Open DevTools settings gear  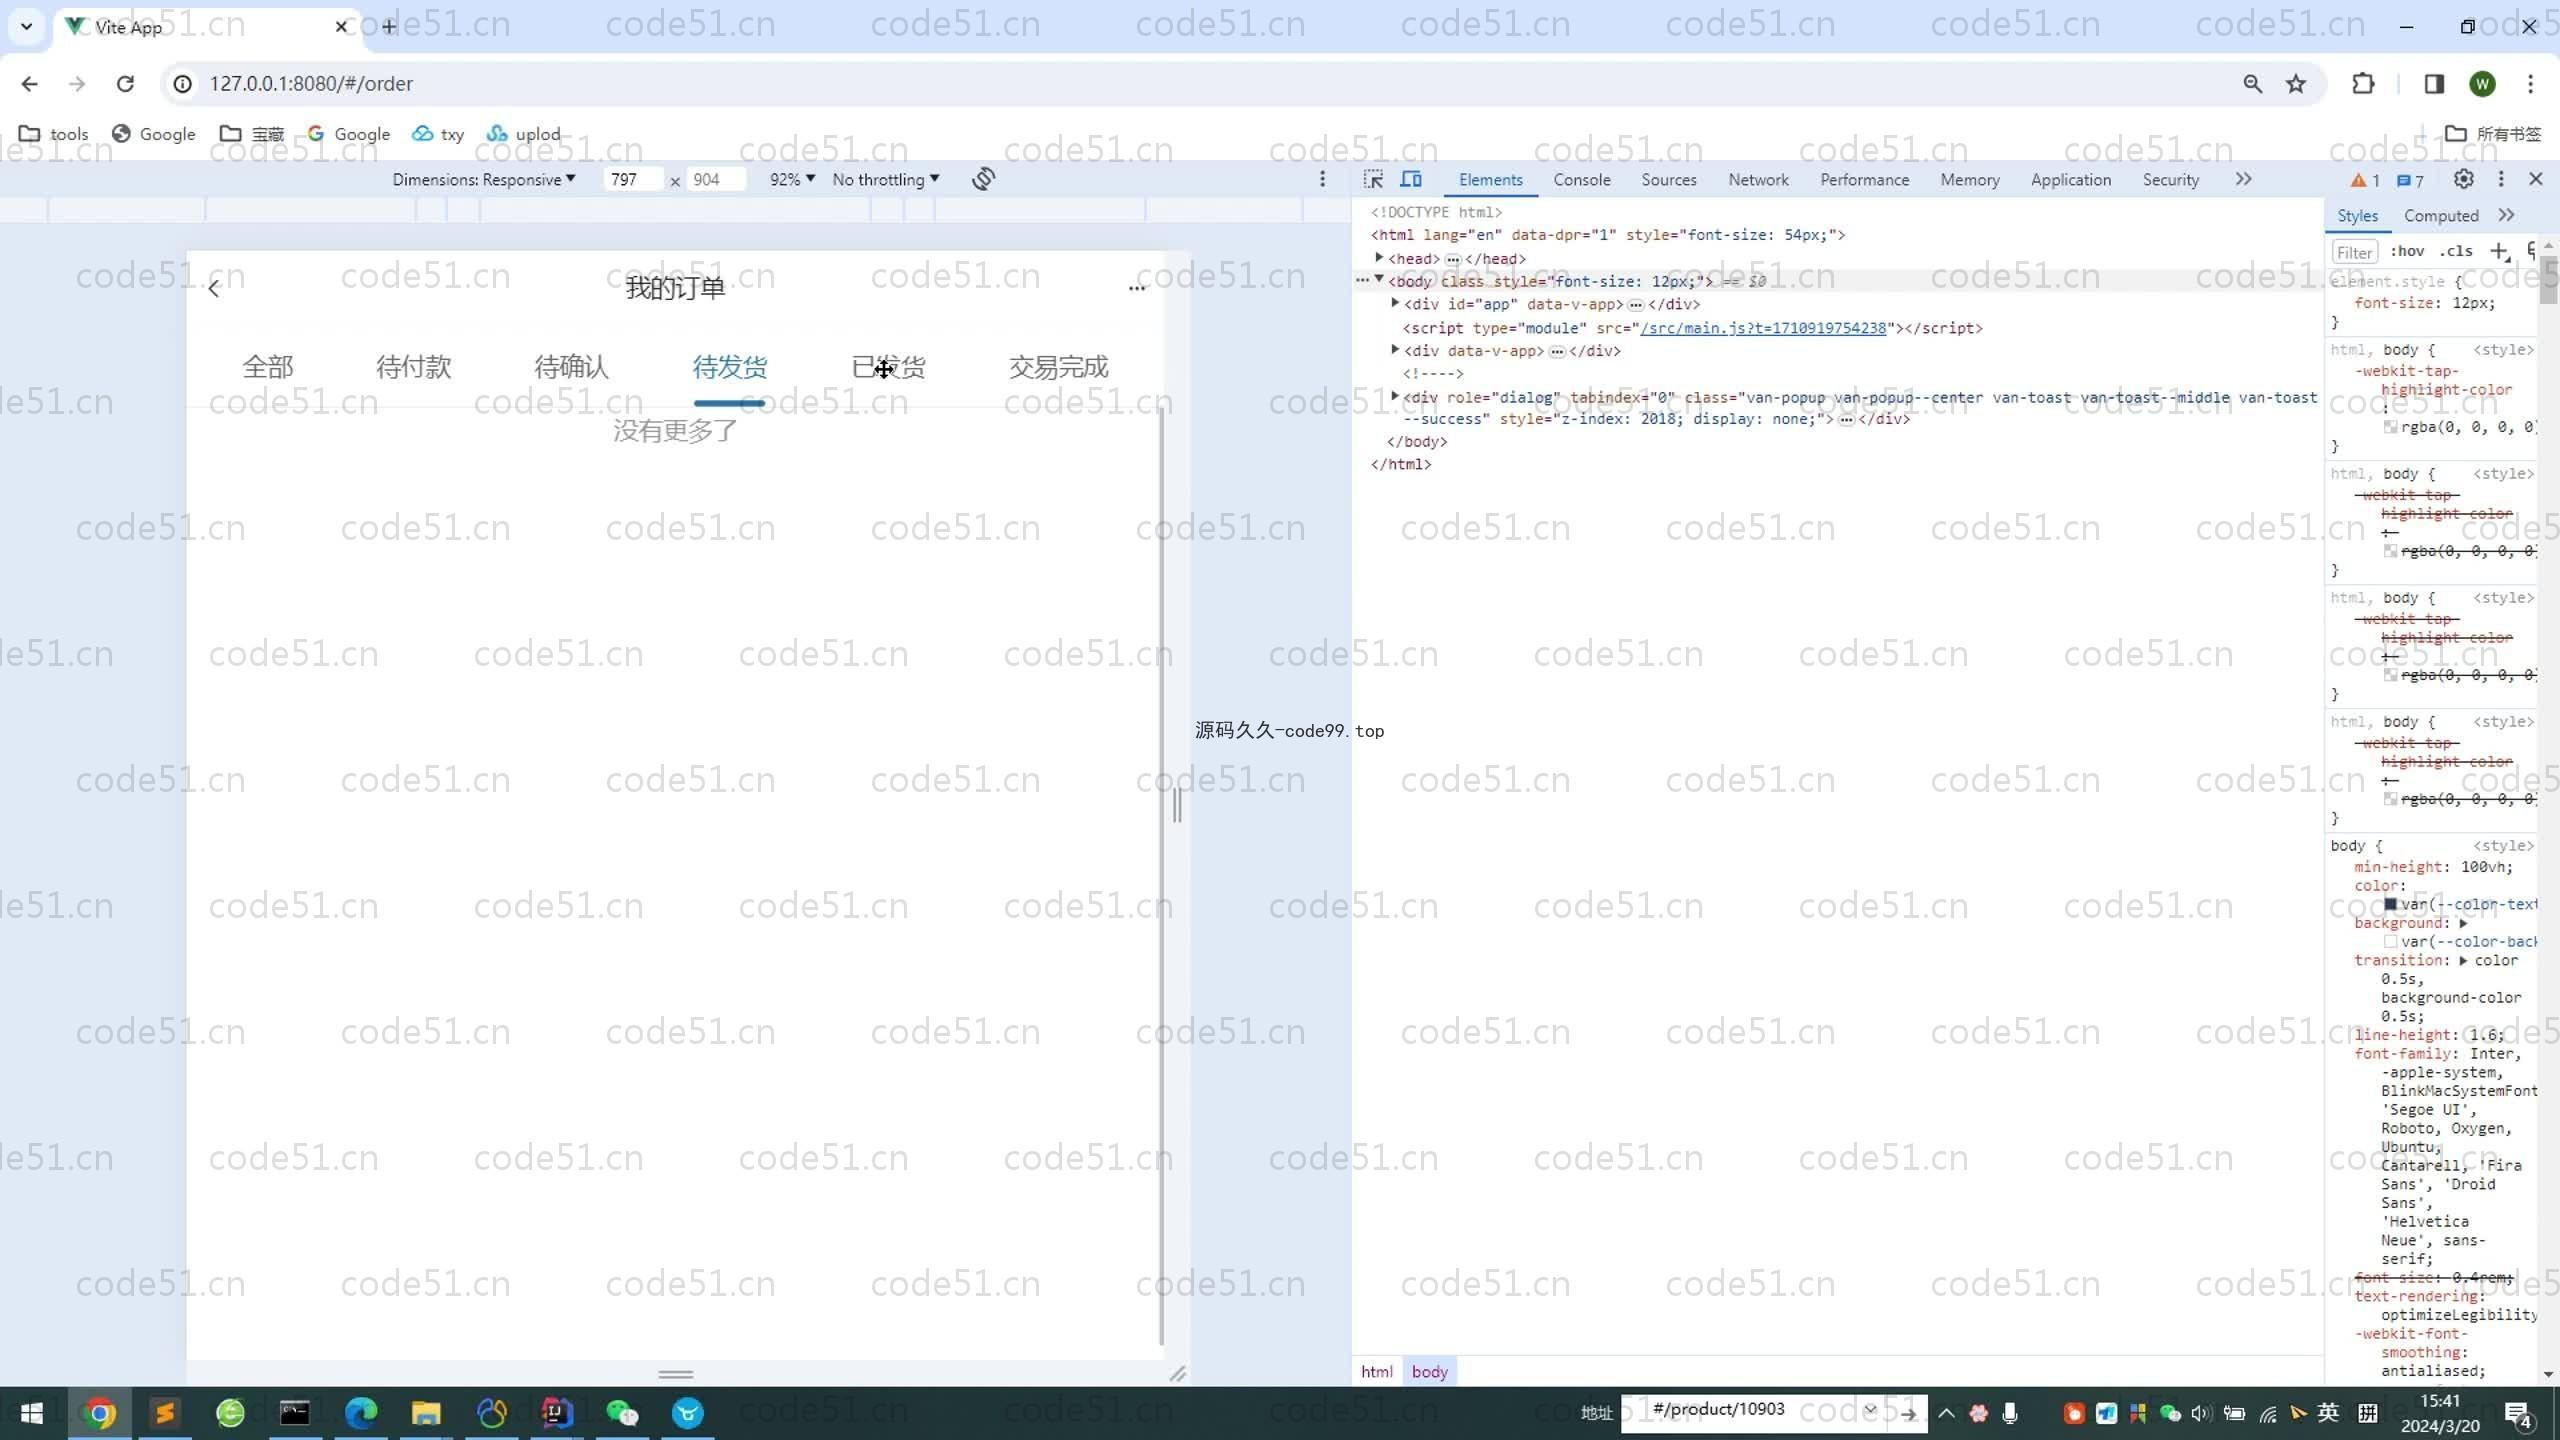coord(2464,179)
